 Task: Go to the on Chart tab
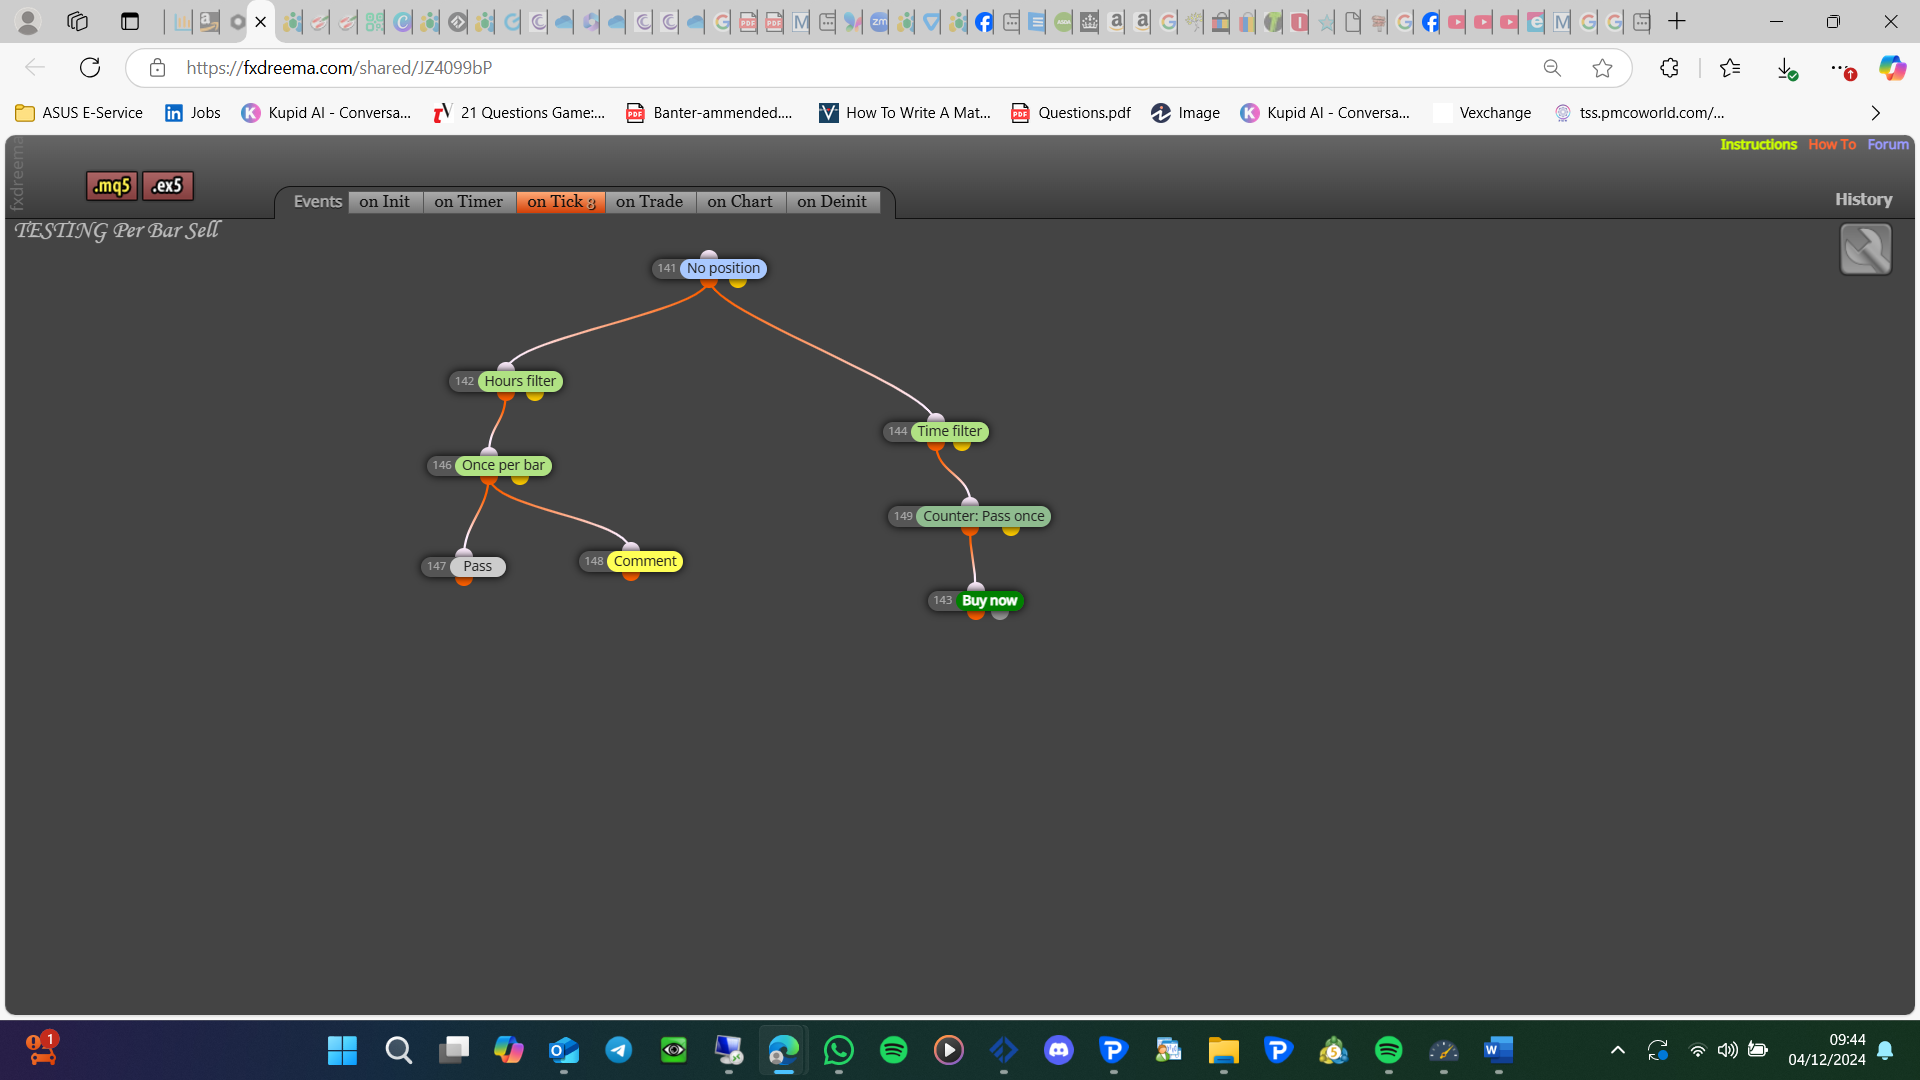tap(740, 202)
